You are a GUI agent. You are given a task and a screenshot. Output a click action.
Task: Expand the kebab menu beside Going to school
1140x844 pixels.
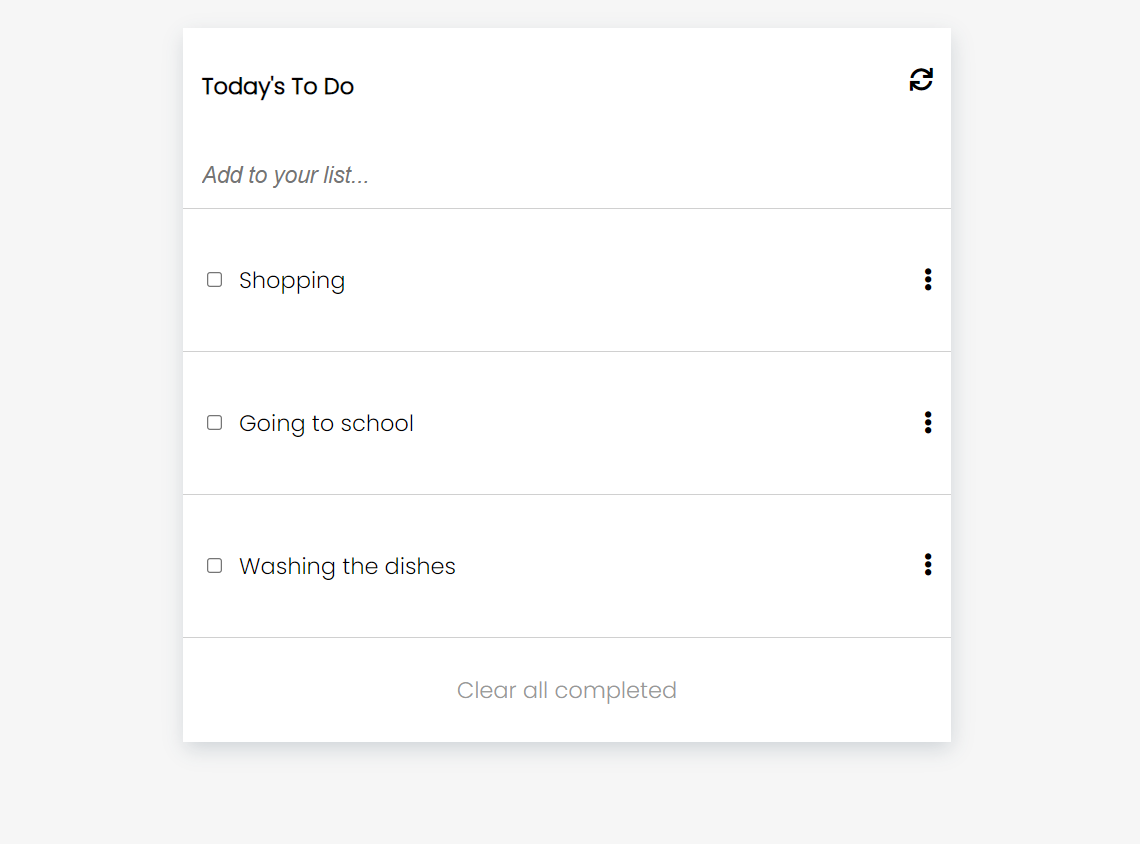tap(928, 423)
